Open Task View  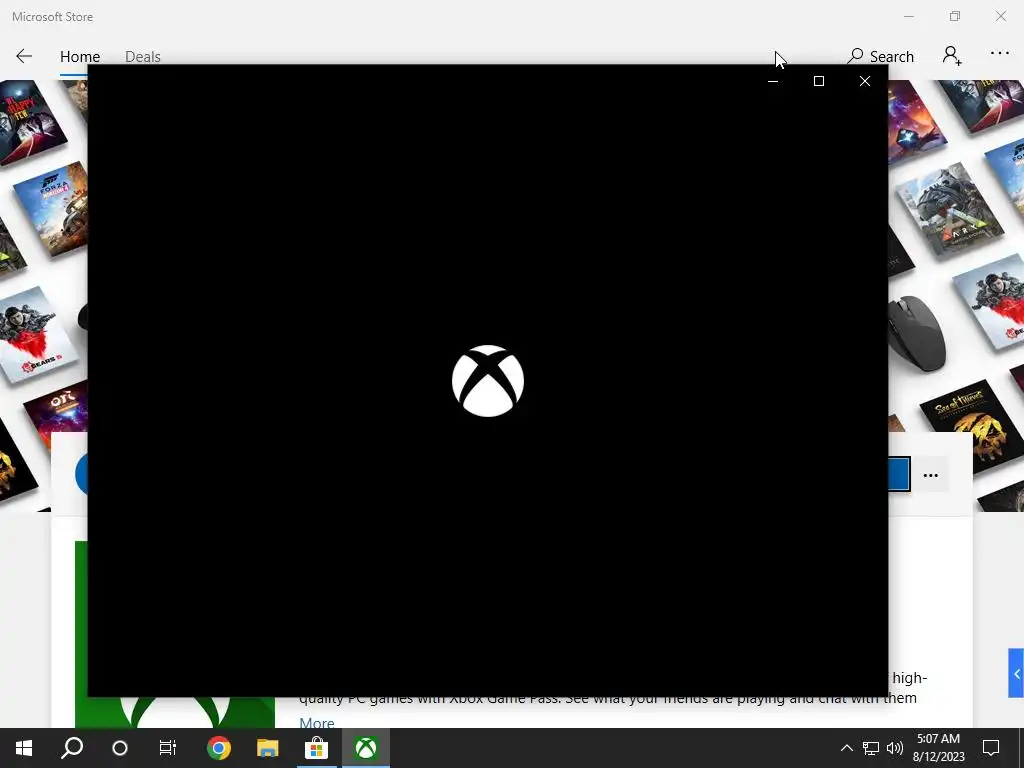pos(168,748)
